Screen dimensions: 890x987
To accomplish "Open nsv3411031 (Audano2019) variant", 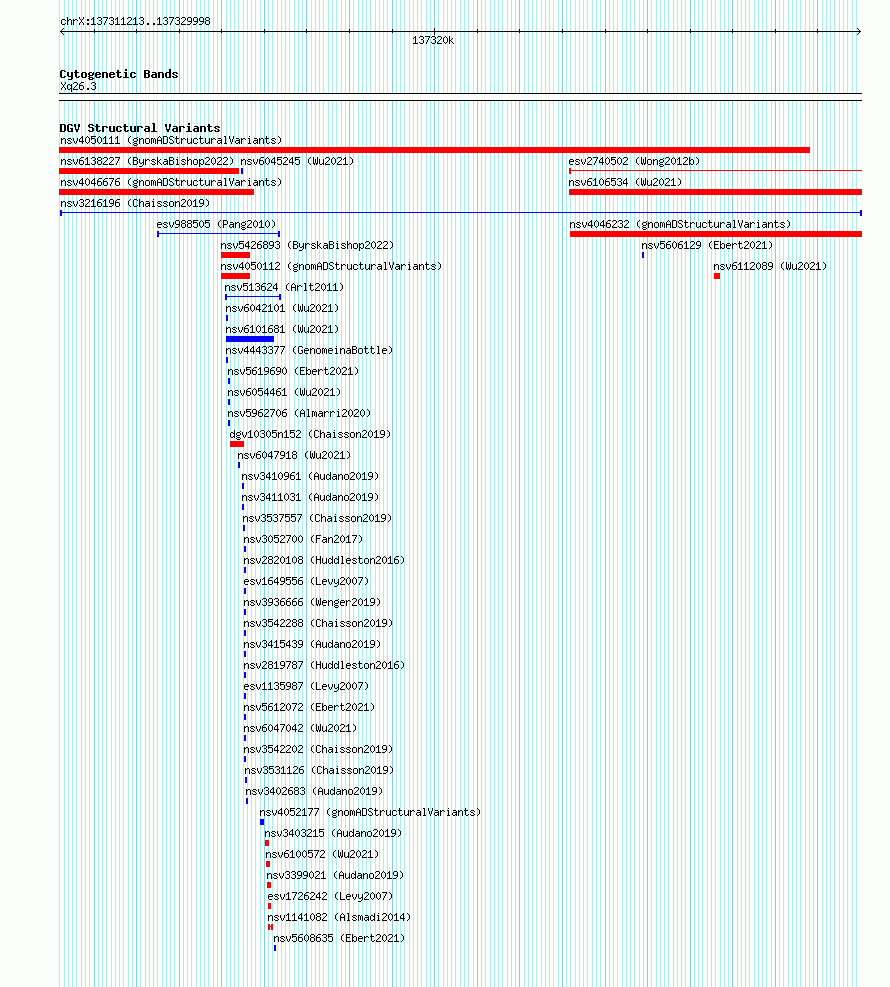I will click(310, 497).
